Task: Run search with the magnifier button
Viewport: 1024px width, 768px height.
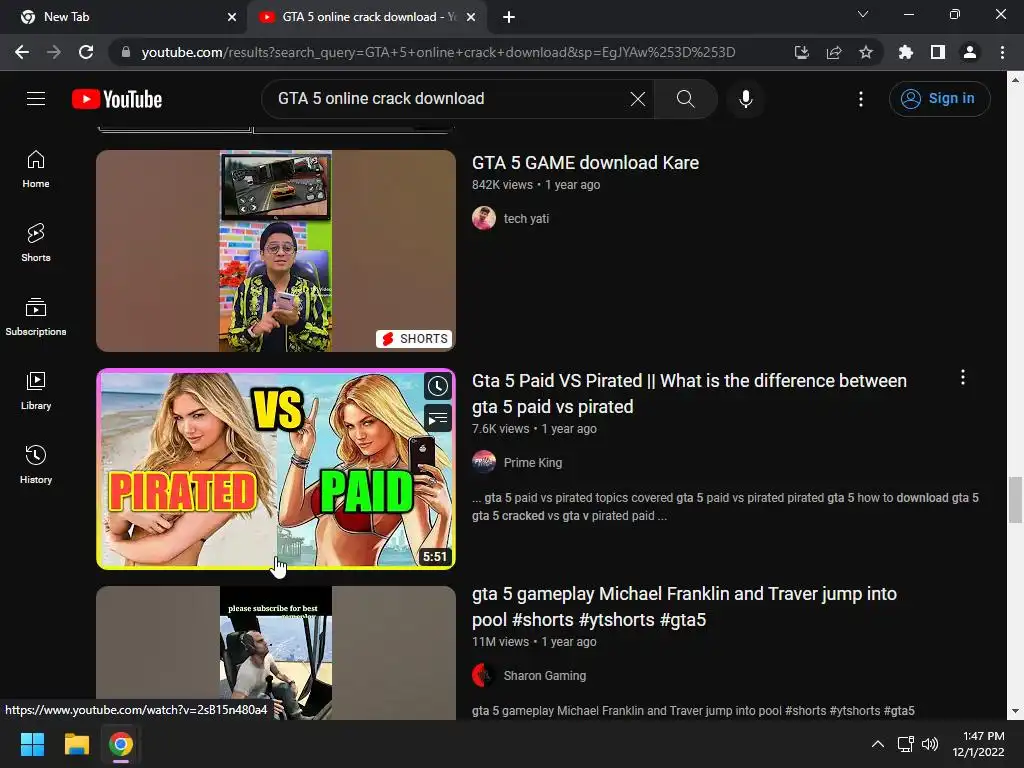Action: 685,99
